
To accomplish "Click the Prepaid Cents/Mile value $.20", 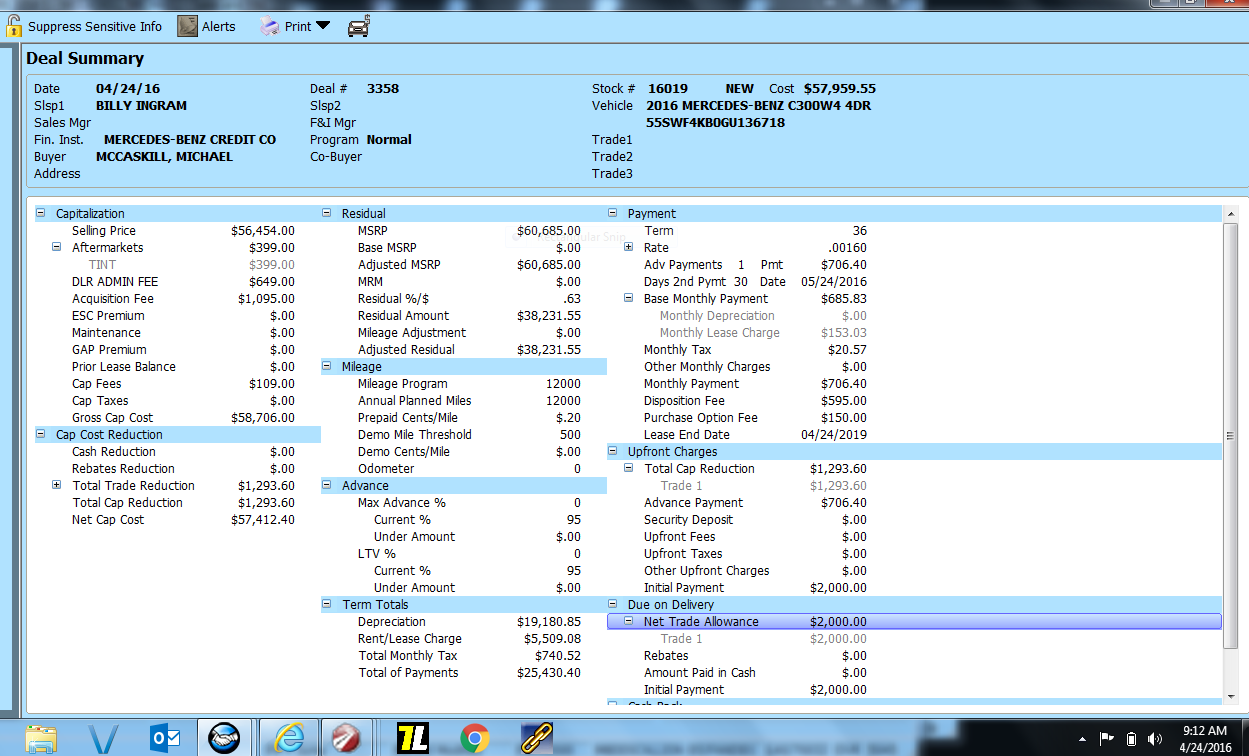I will pos(567,417).
